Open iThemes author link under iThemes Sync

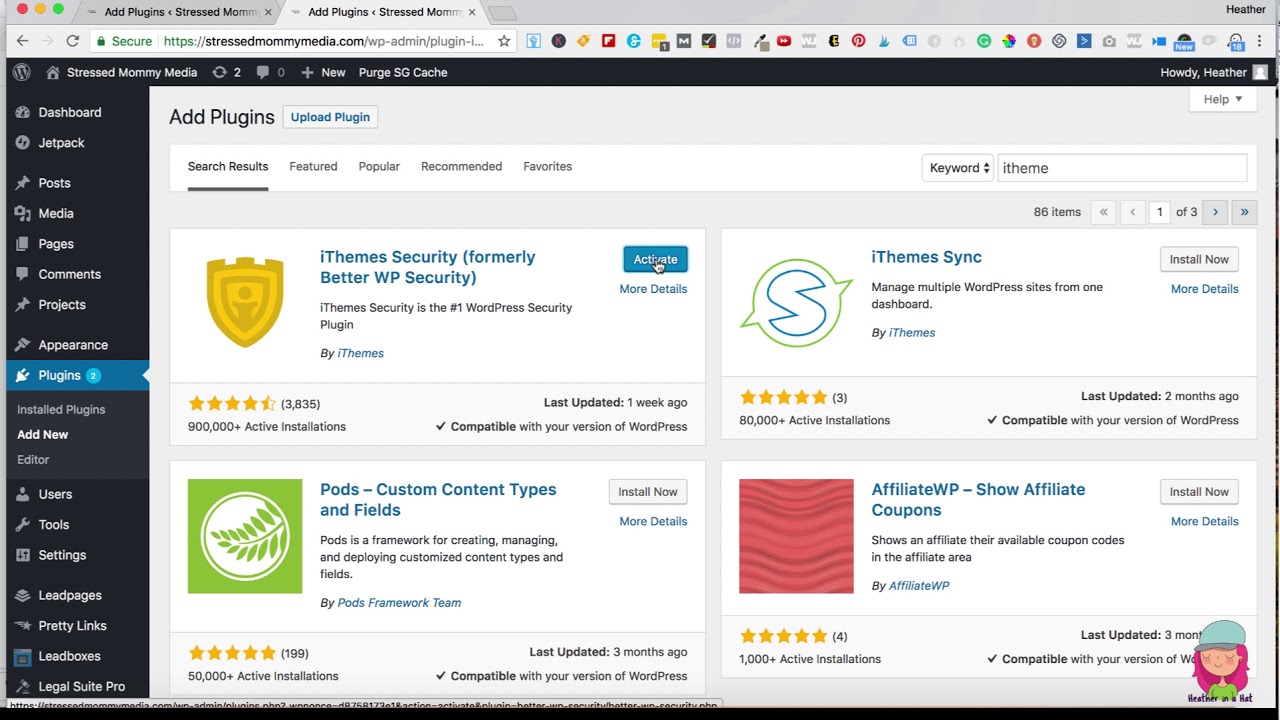point(912,333)
